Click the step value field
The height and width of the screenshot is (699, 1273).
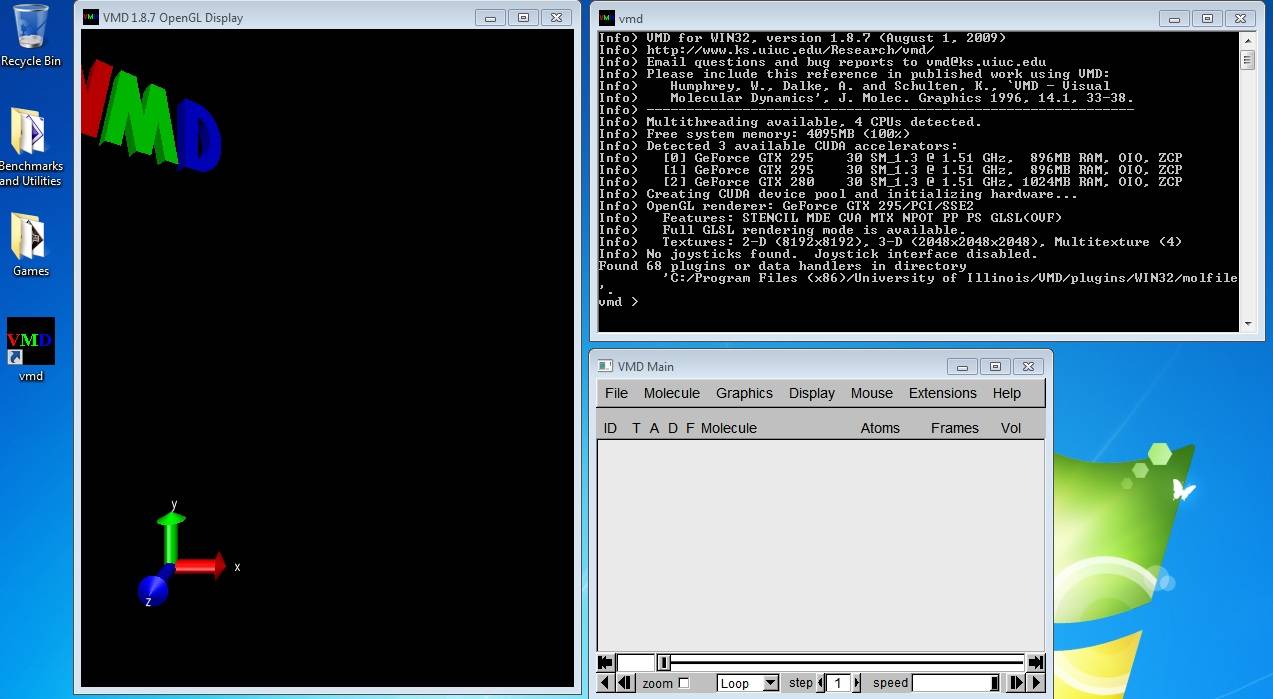[839, 683]
